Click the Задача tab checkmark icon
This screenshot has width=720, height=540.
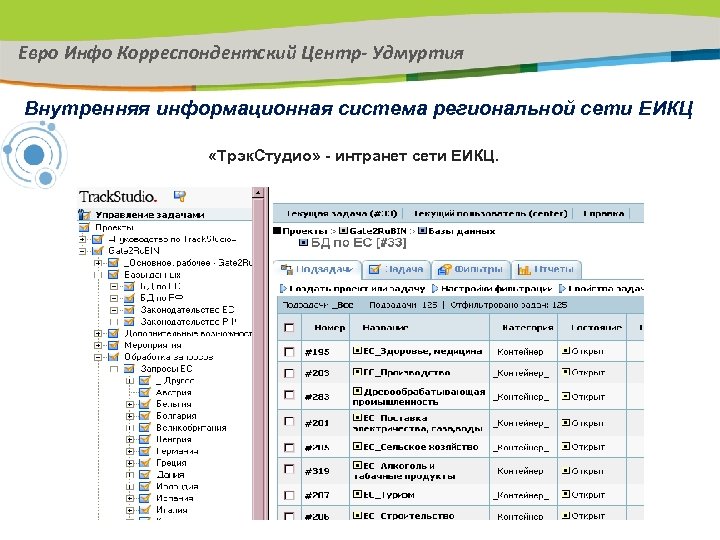375,270
